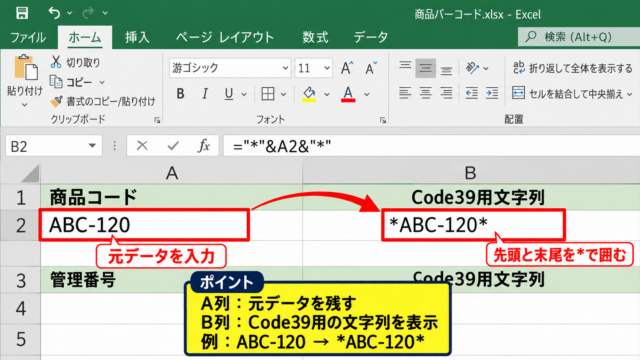Viewport: 640px width, 360px height.
Task: Click the Redo arrow icon
Action: (x=87, y=13)
